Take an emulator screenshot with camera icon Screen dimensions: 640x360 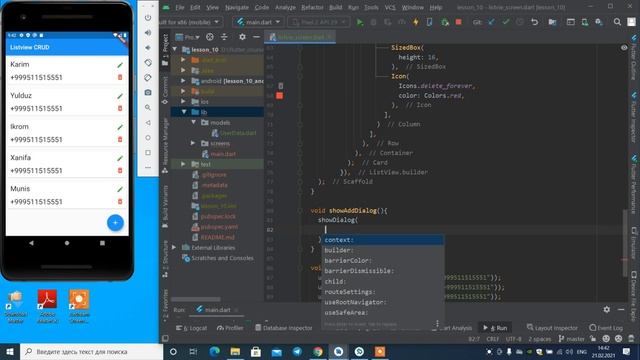148,92
